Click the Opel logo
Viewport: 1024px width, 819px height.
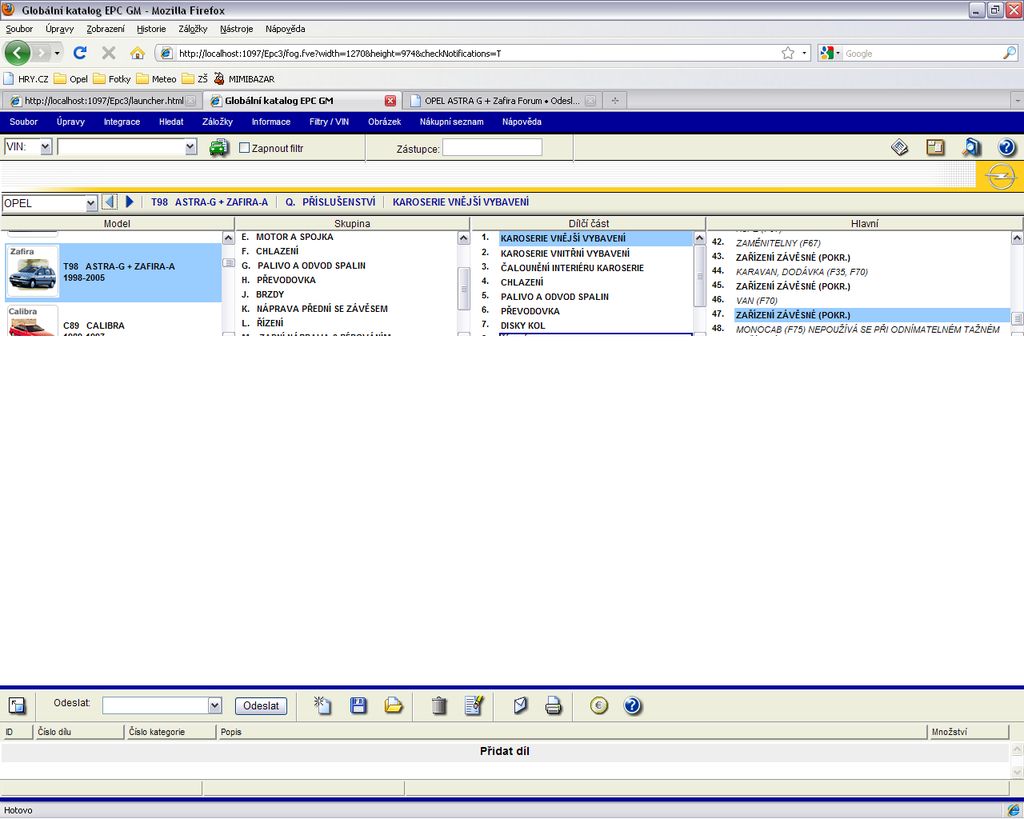(1000, 176)
